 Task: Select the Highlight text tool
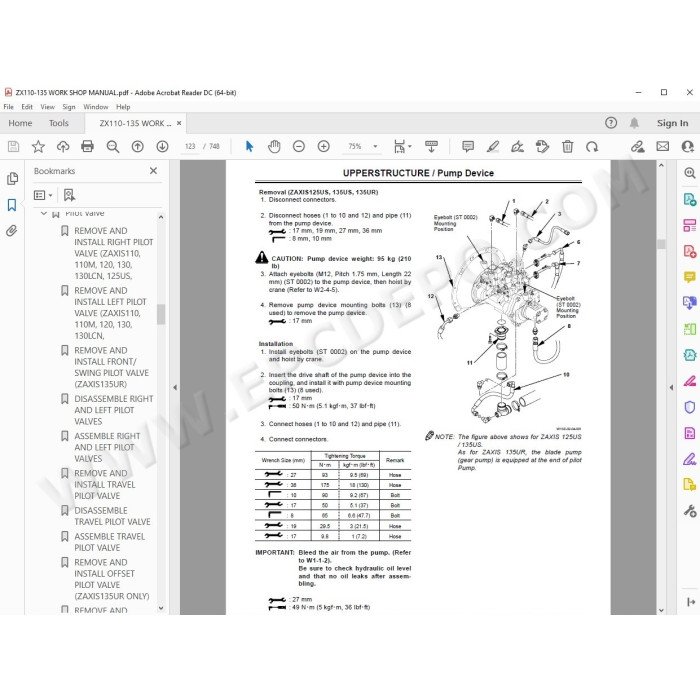tap(493, 146)
